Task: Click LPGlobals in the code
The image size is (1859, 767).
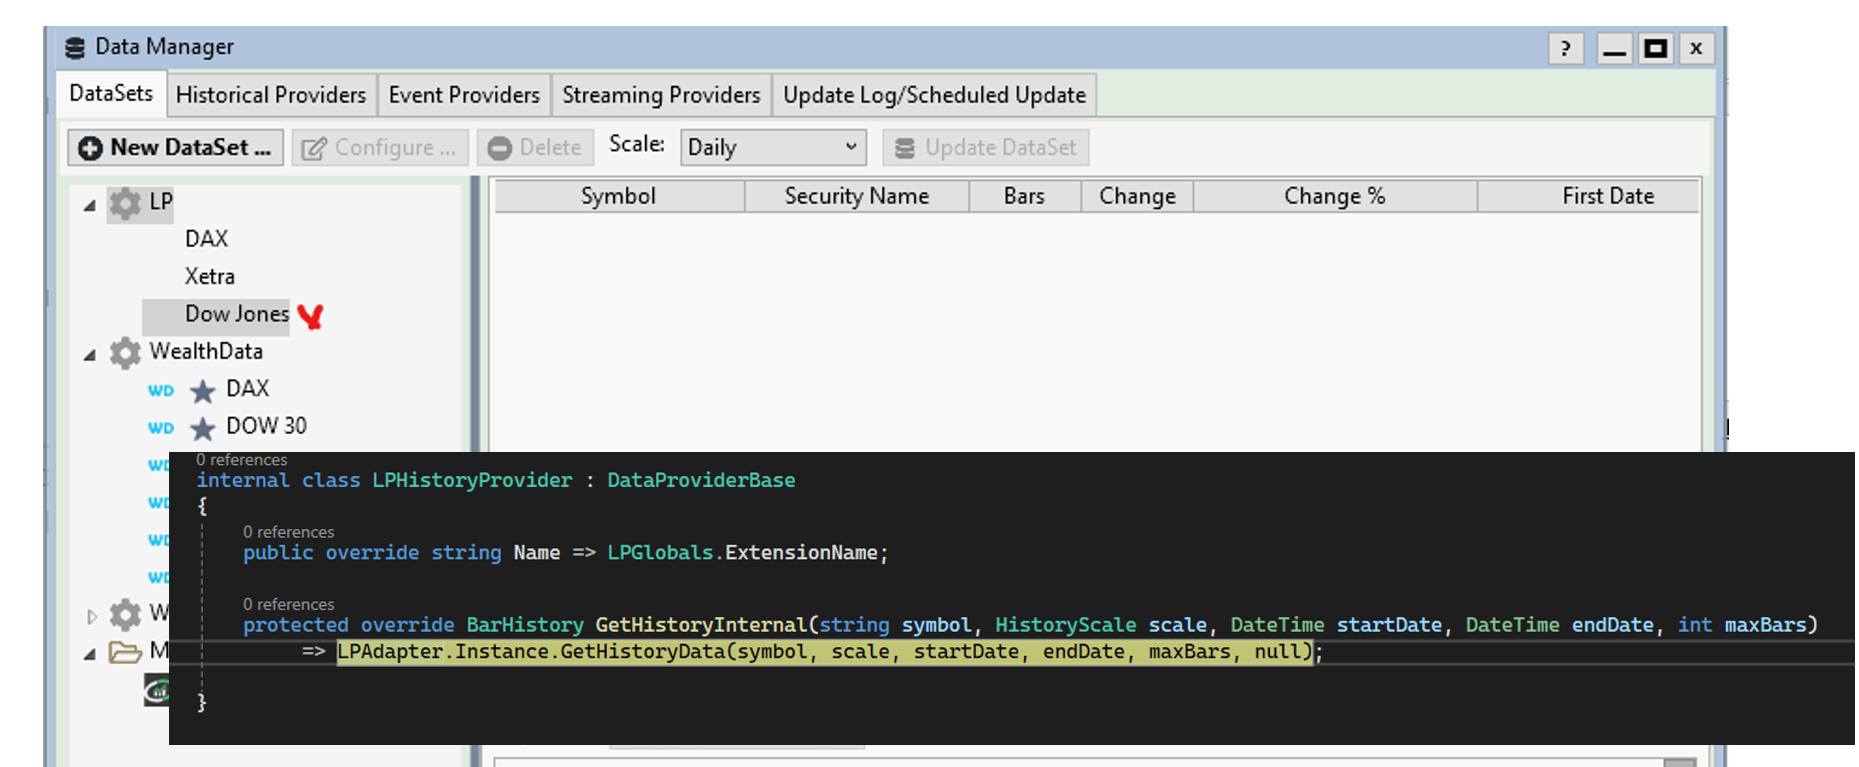Action: point(660,553)
